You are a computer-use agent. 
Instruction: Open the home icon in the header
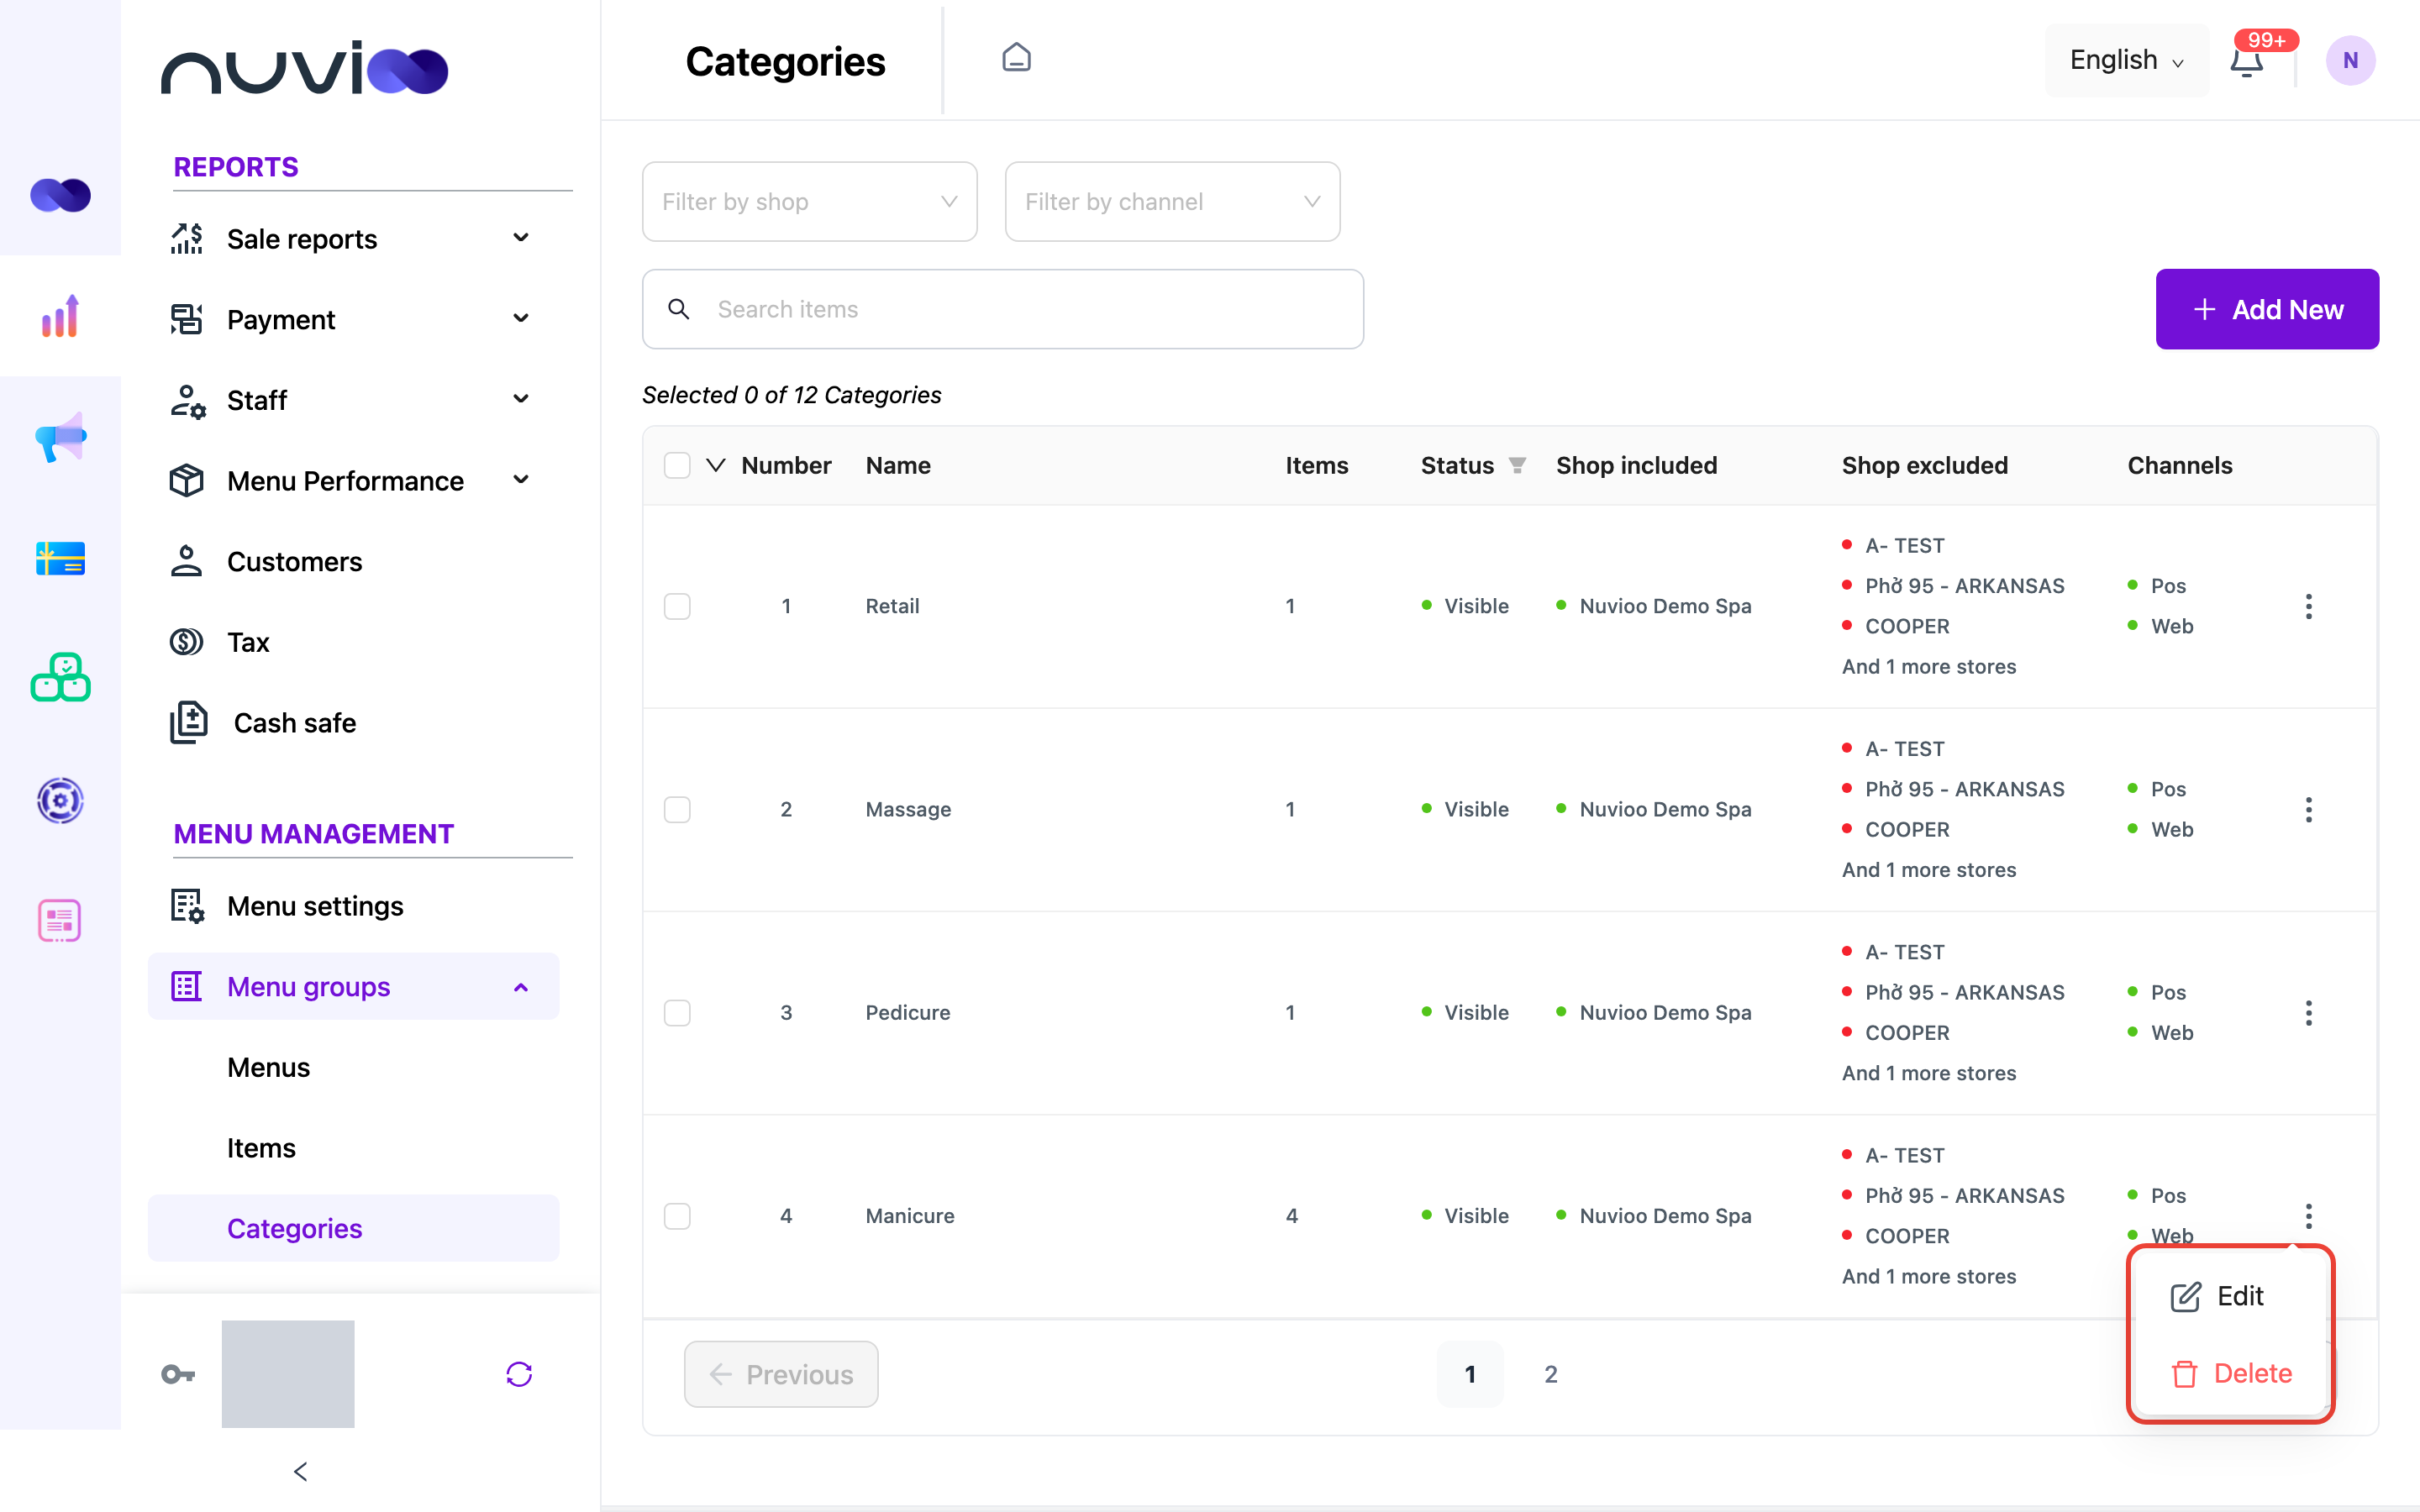pos(1016,58)
